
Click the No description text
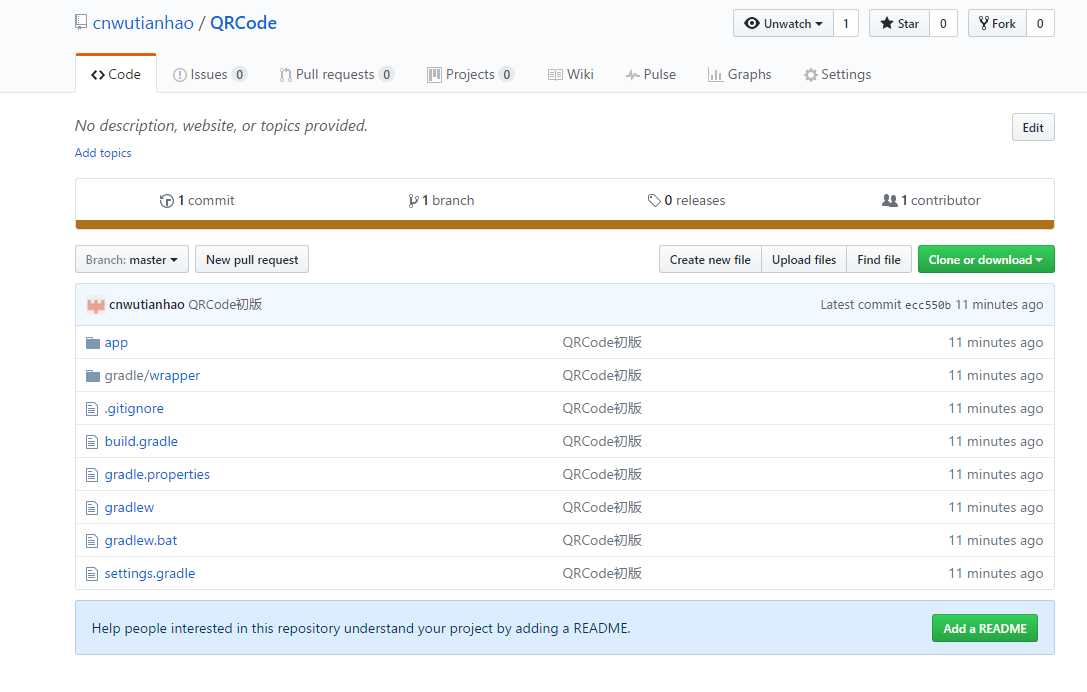pyautogui.click(x=221, y=126)
